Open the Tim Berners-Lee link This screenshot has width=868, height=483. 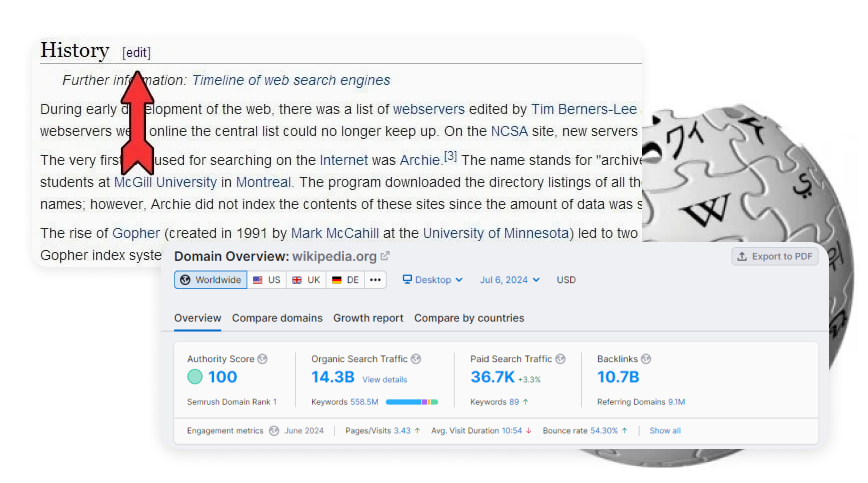click(x=583, y=109)
